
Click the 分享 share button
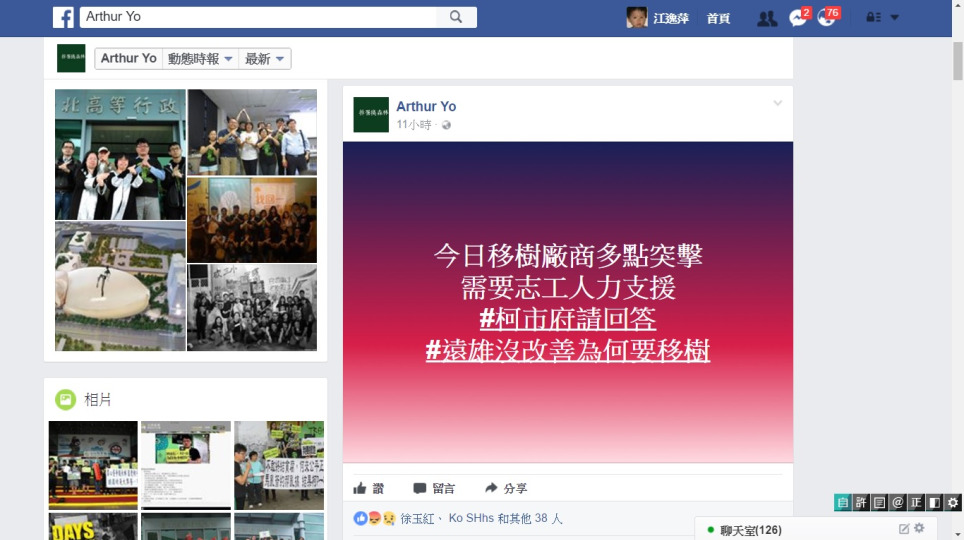(505, 488)
